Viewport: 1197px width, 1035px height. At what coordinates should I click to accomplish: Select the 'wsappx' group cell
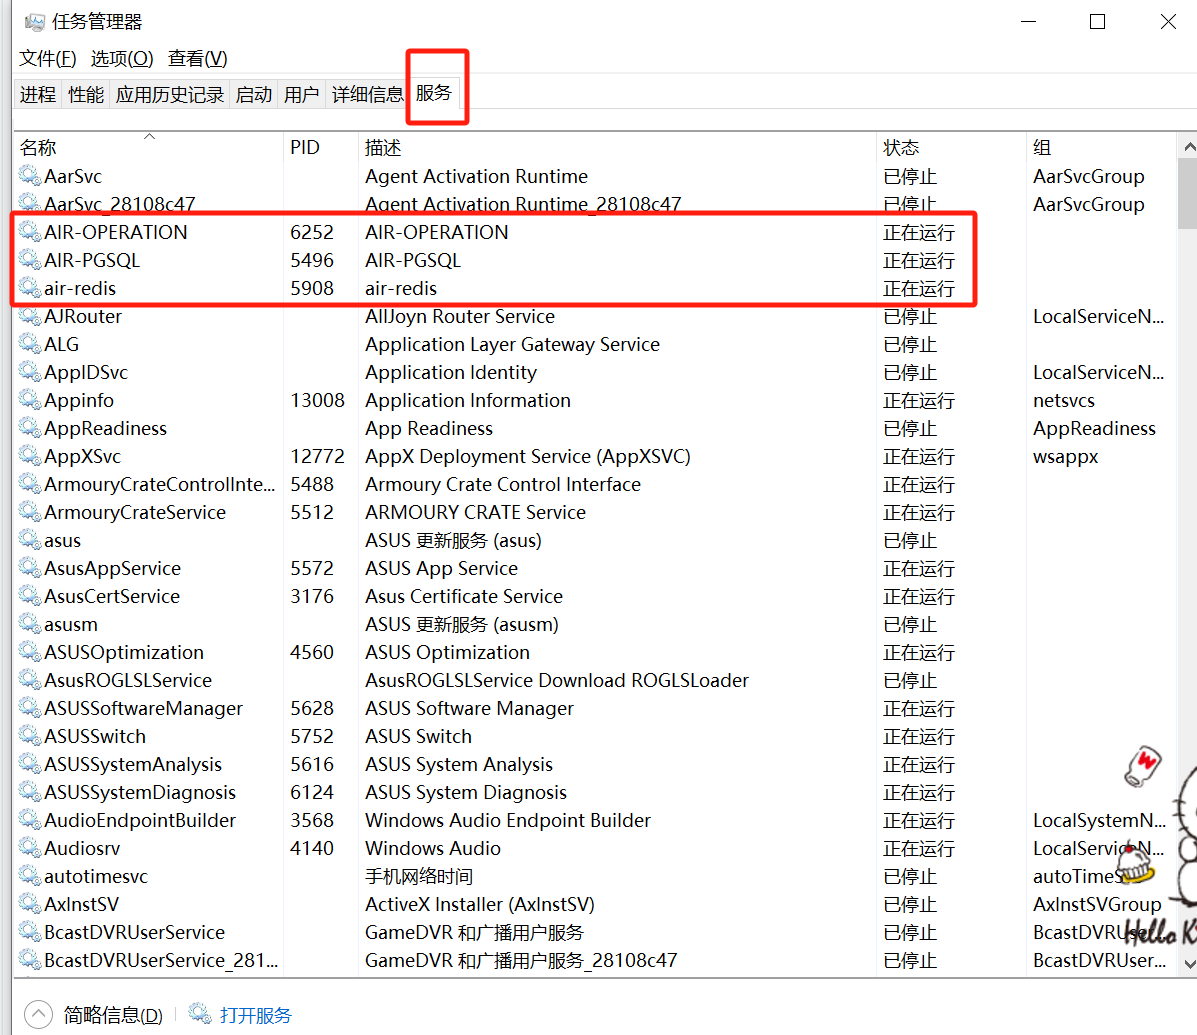1066,457
